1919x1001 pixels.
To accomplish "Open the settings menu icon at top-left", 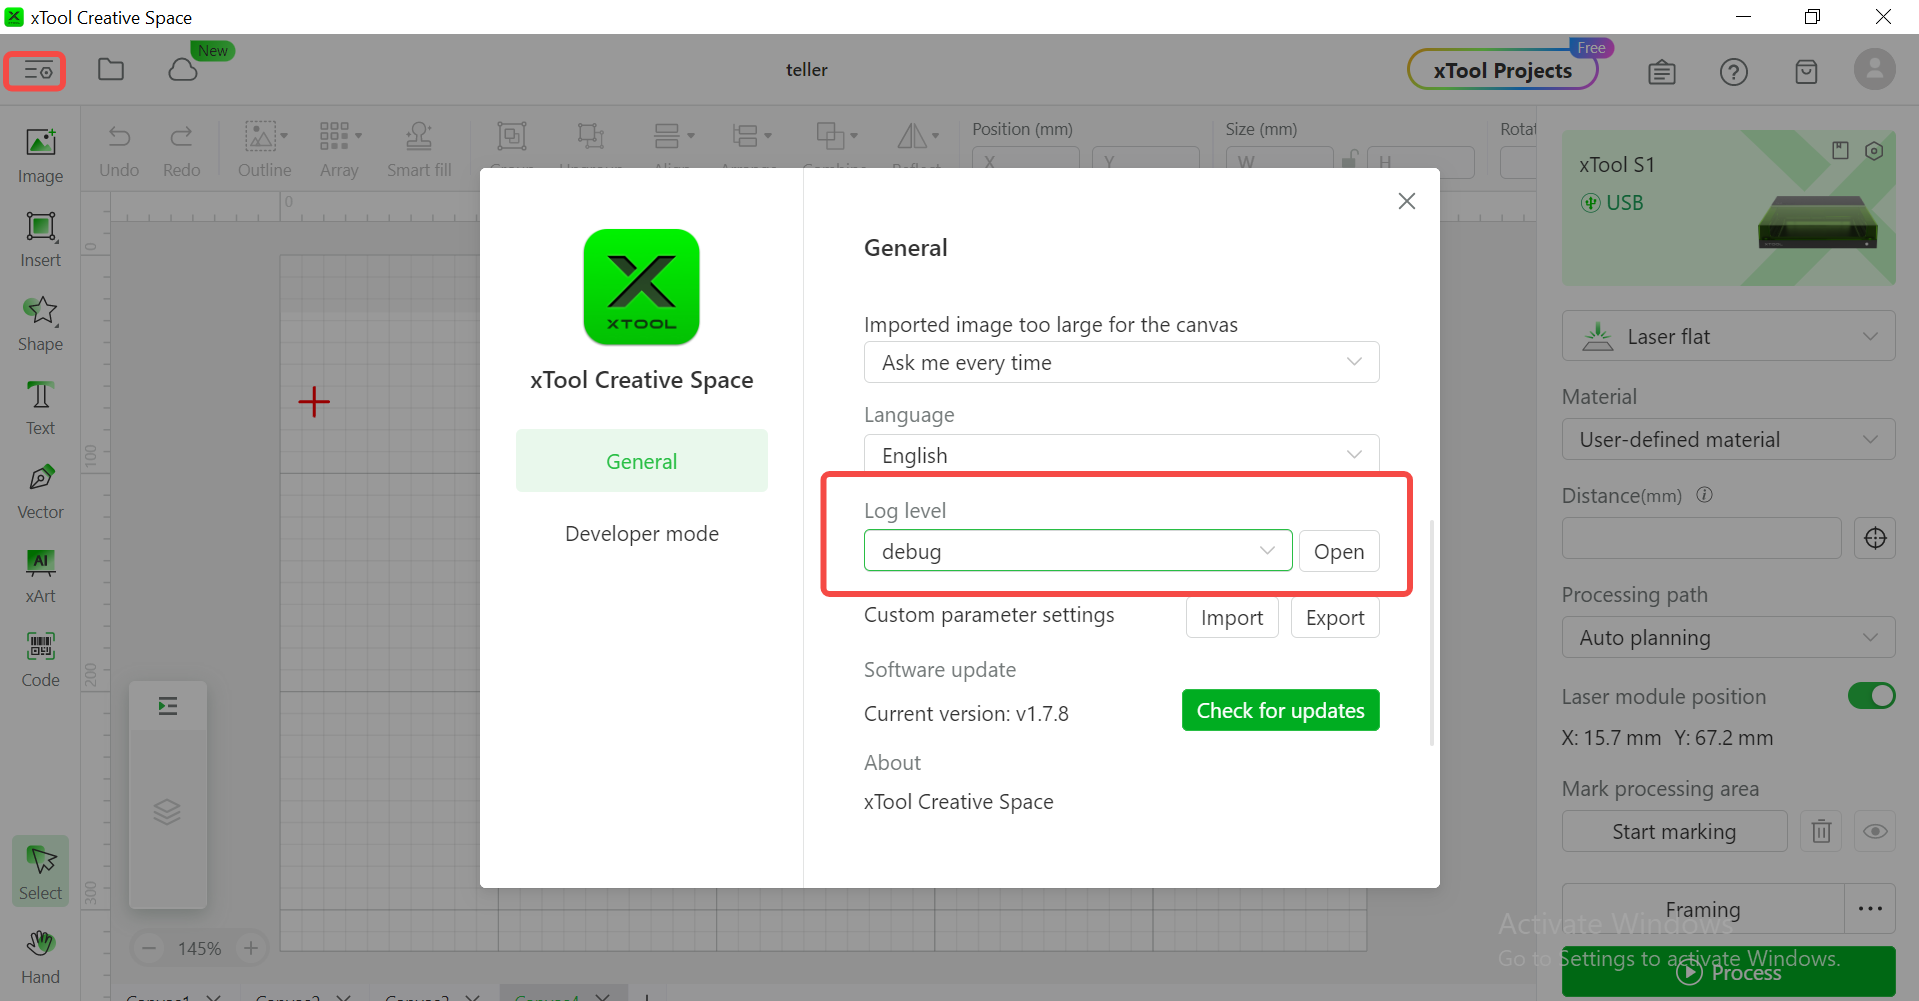I will [37, 71].
